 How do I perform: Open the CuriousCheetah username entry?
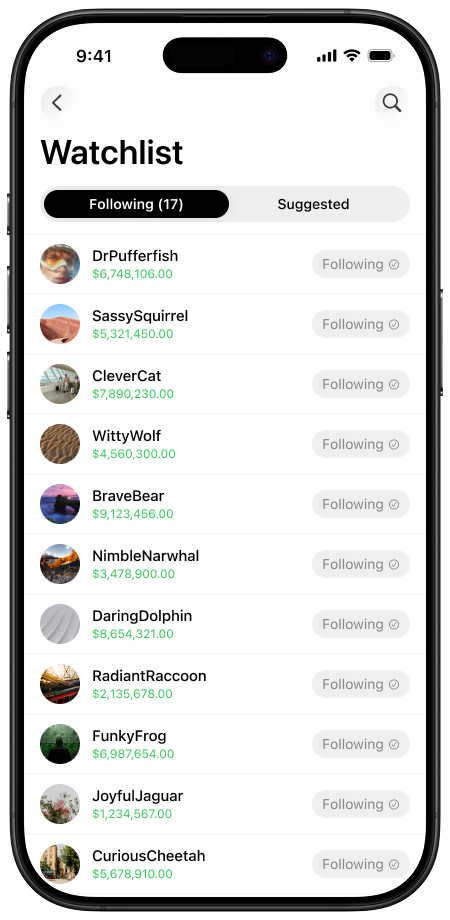(x=149, y=856)
